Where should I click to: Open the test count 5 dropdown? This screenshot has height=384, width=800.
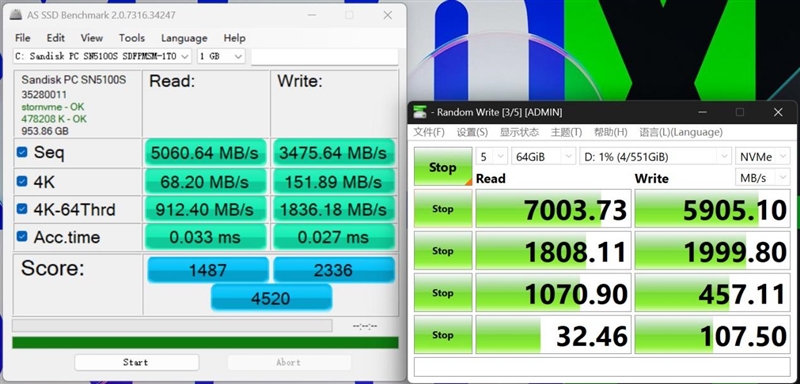(x=491, y=157)
